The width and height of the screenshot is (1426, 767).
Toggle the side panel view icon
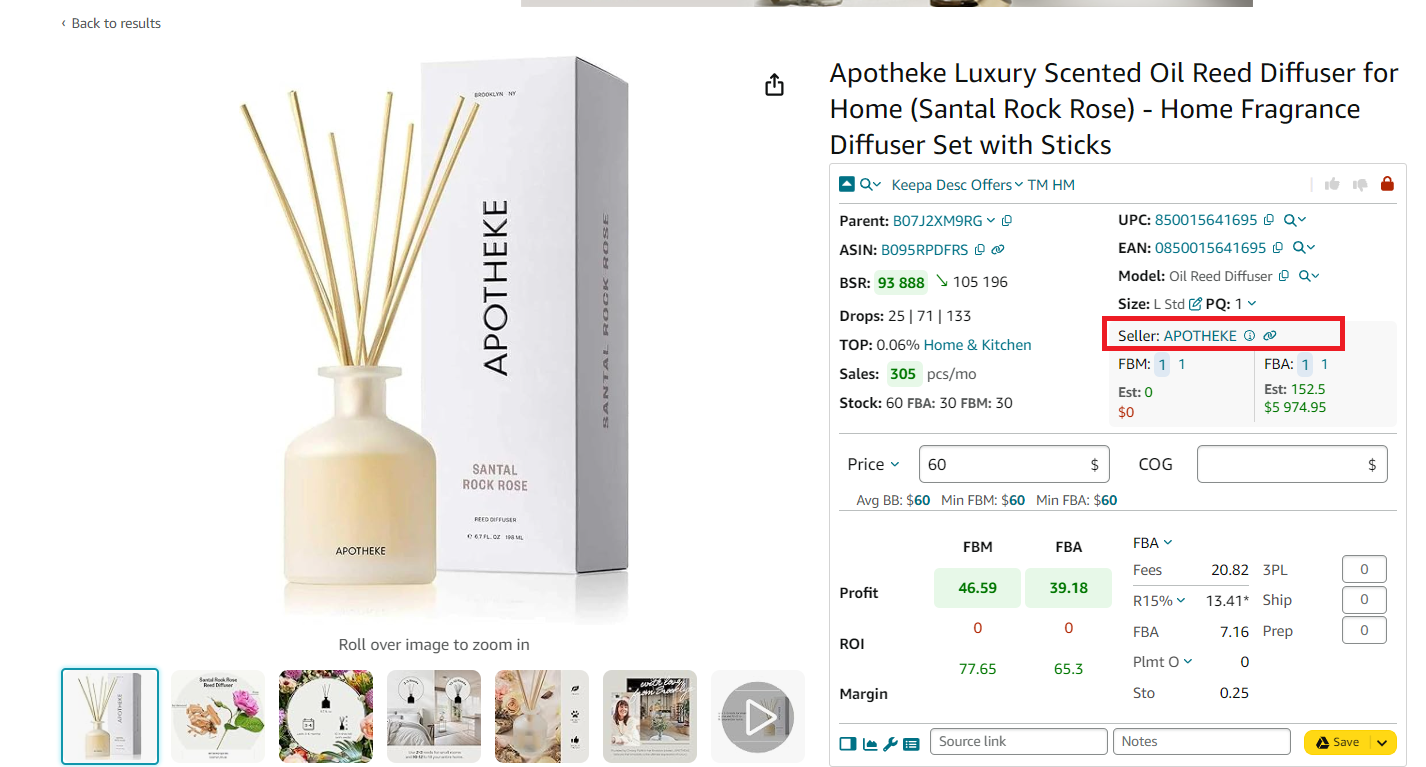click(848, 744)
